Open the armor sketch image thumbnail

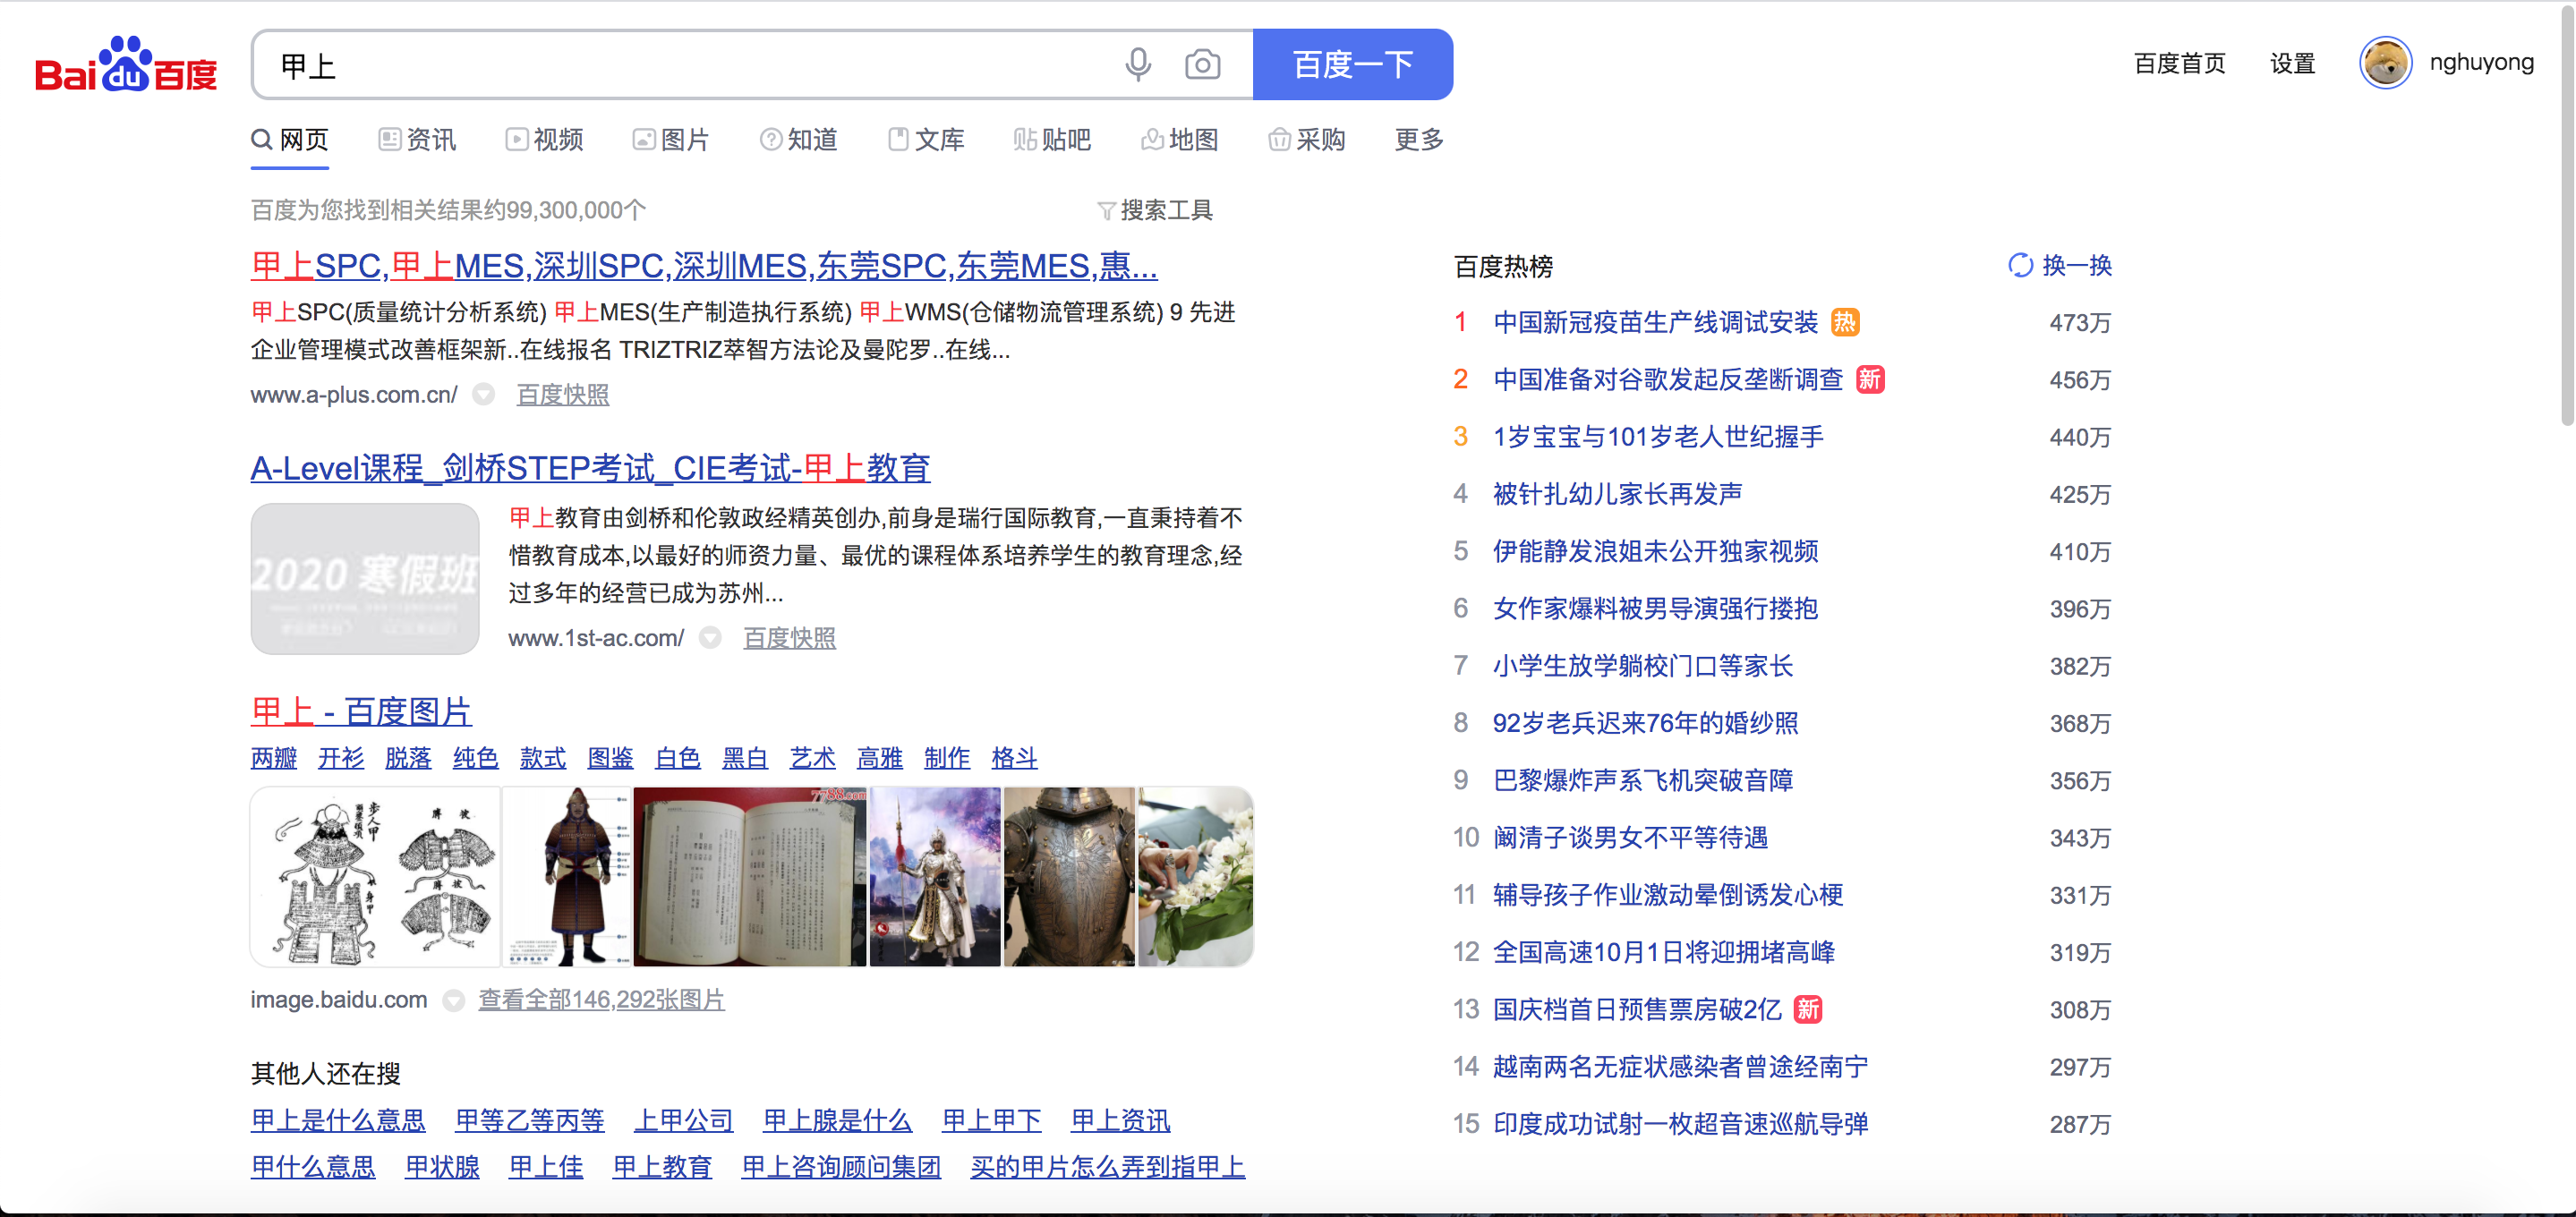376,877
